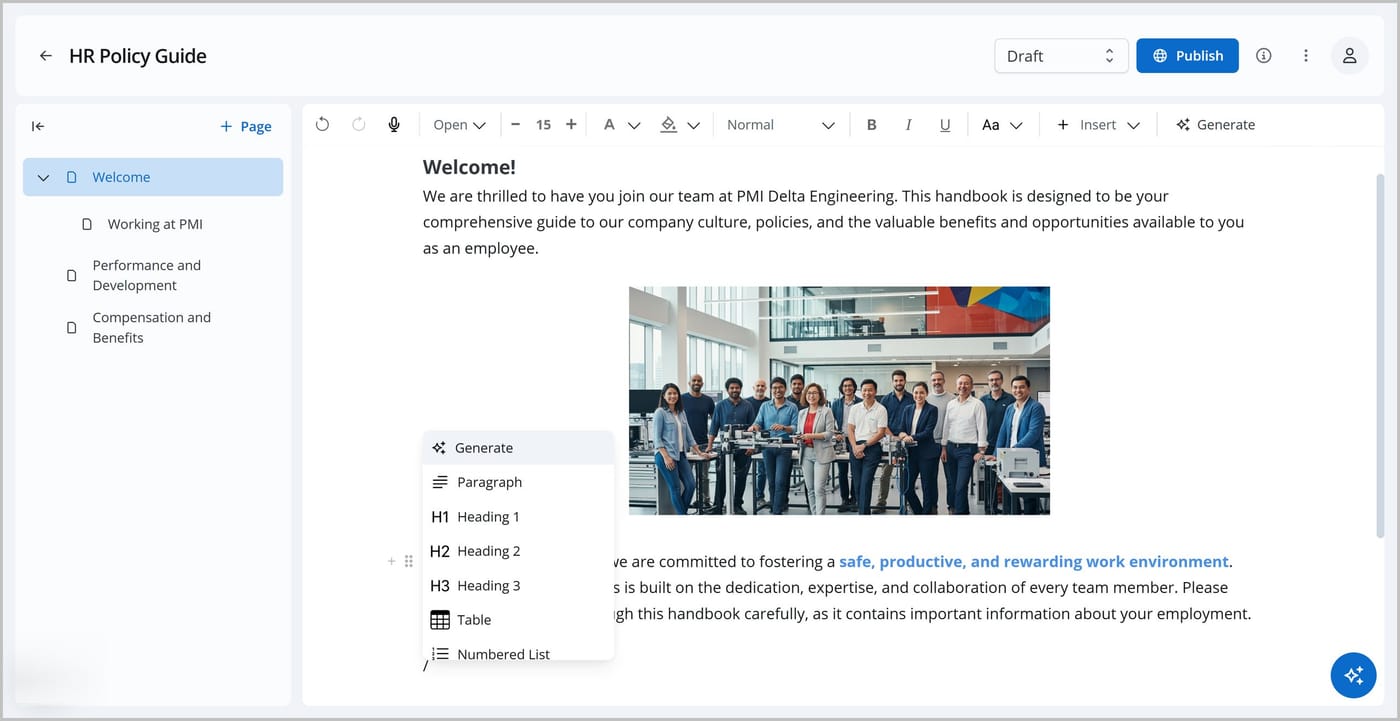Screen dimensions: 1400x721
Task: Toggle underline formatting
Action: (x=945, y=125)
